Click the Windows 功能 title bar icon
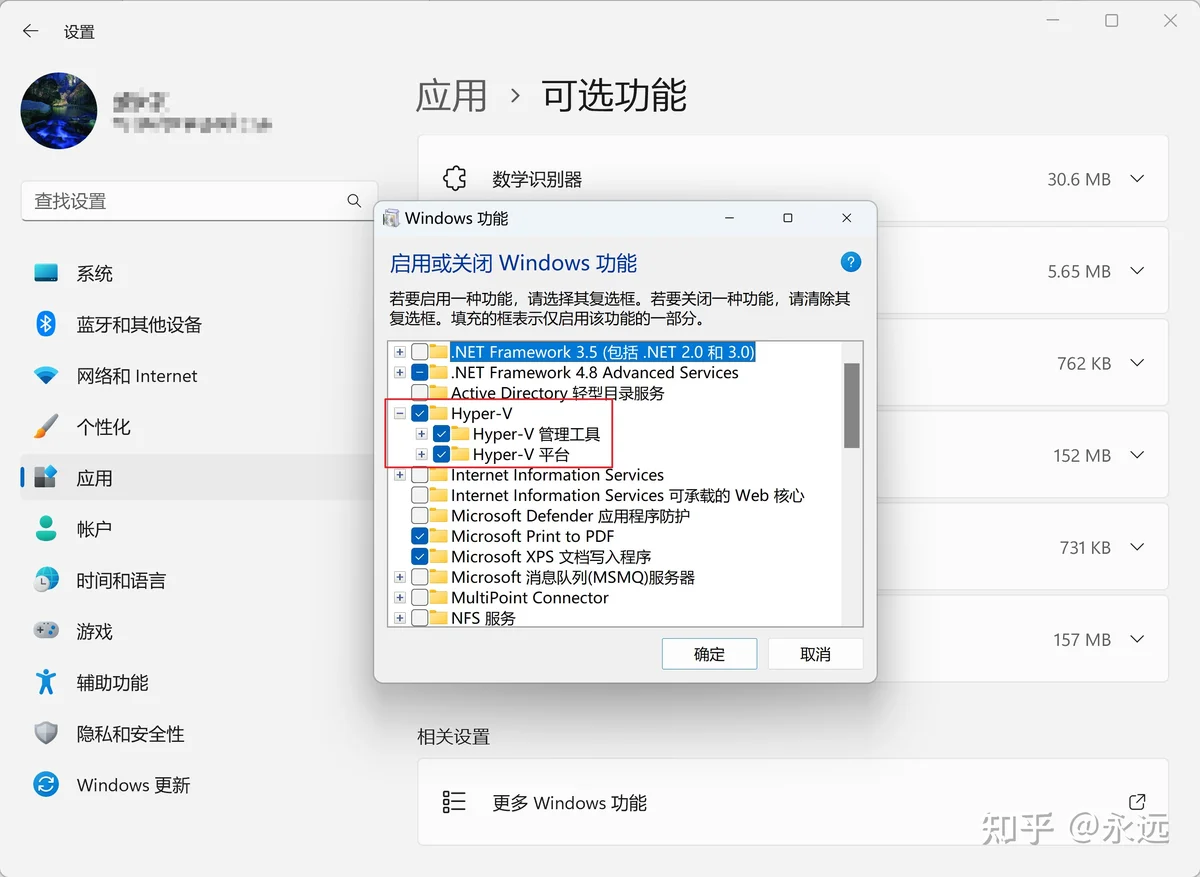This screenshot has height=877, width=1200. pyautogui.click(x=391, y=218)
